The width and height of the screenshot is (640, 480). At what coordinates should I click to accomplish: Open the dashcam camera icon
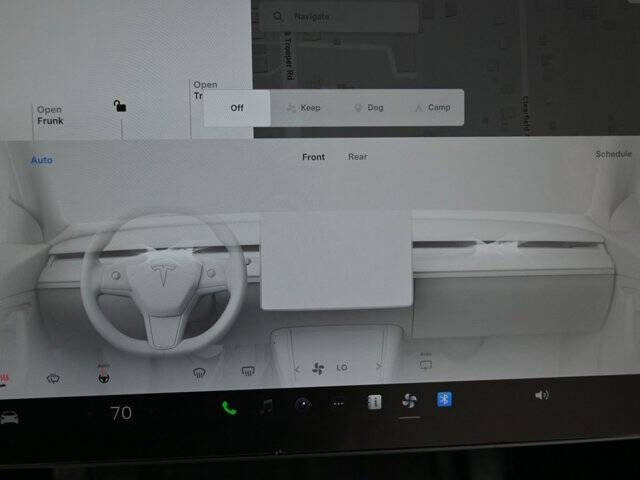tap(303, 404)
